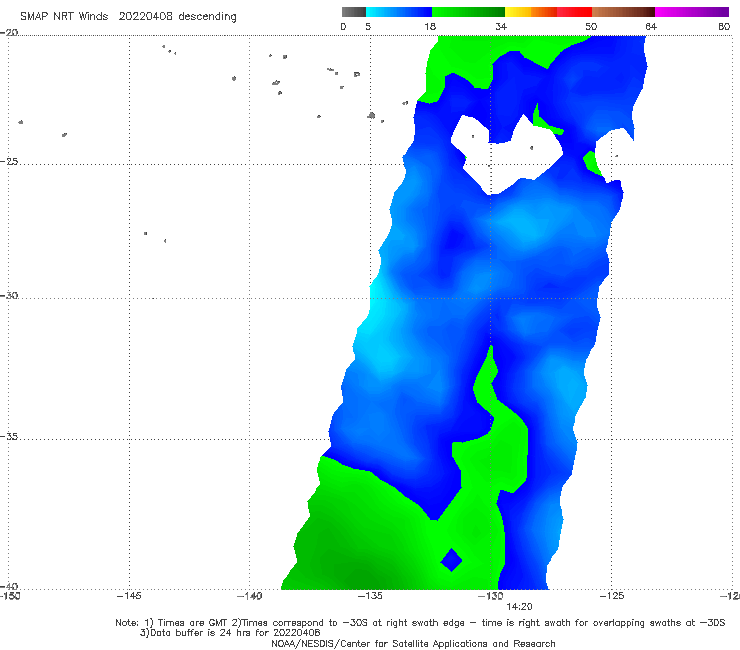Click the small blue diamond in the green area
This screenshot has width=740, height=650.
point(451,560)
